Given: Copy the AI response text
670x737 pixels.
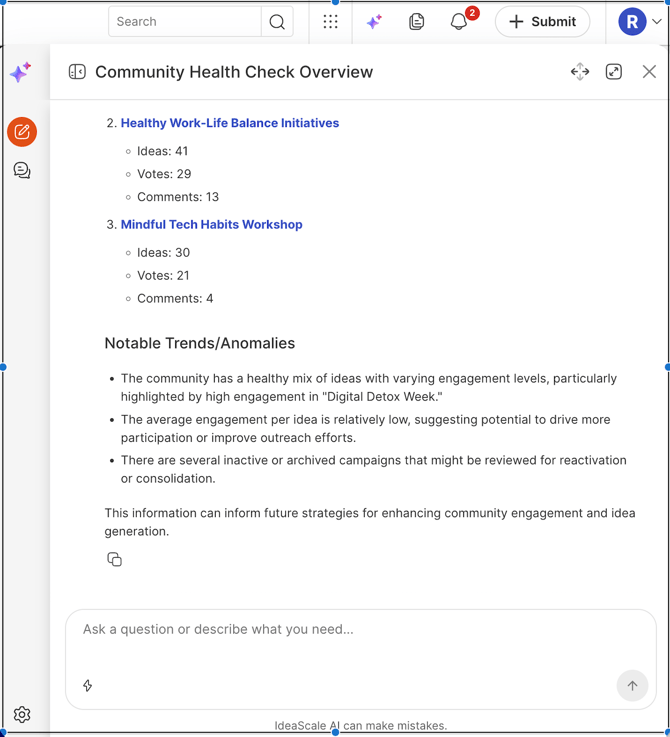Looking at the screenshot, I should pyautogui.click(x=114, y=560).
